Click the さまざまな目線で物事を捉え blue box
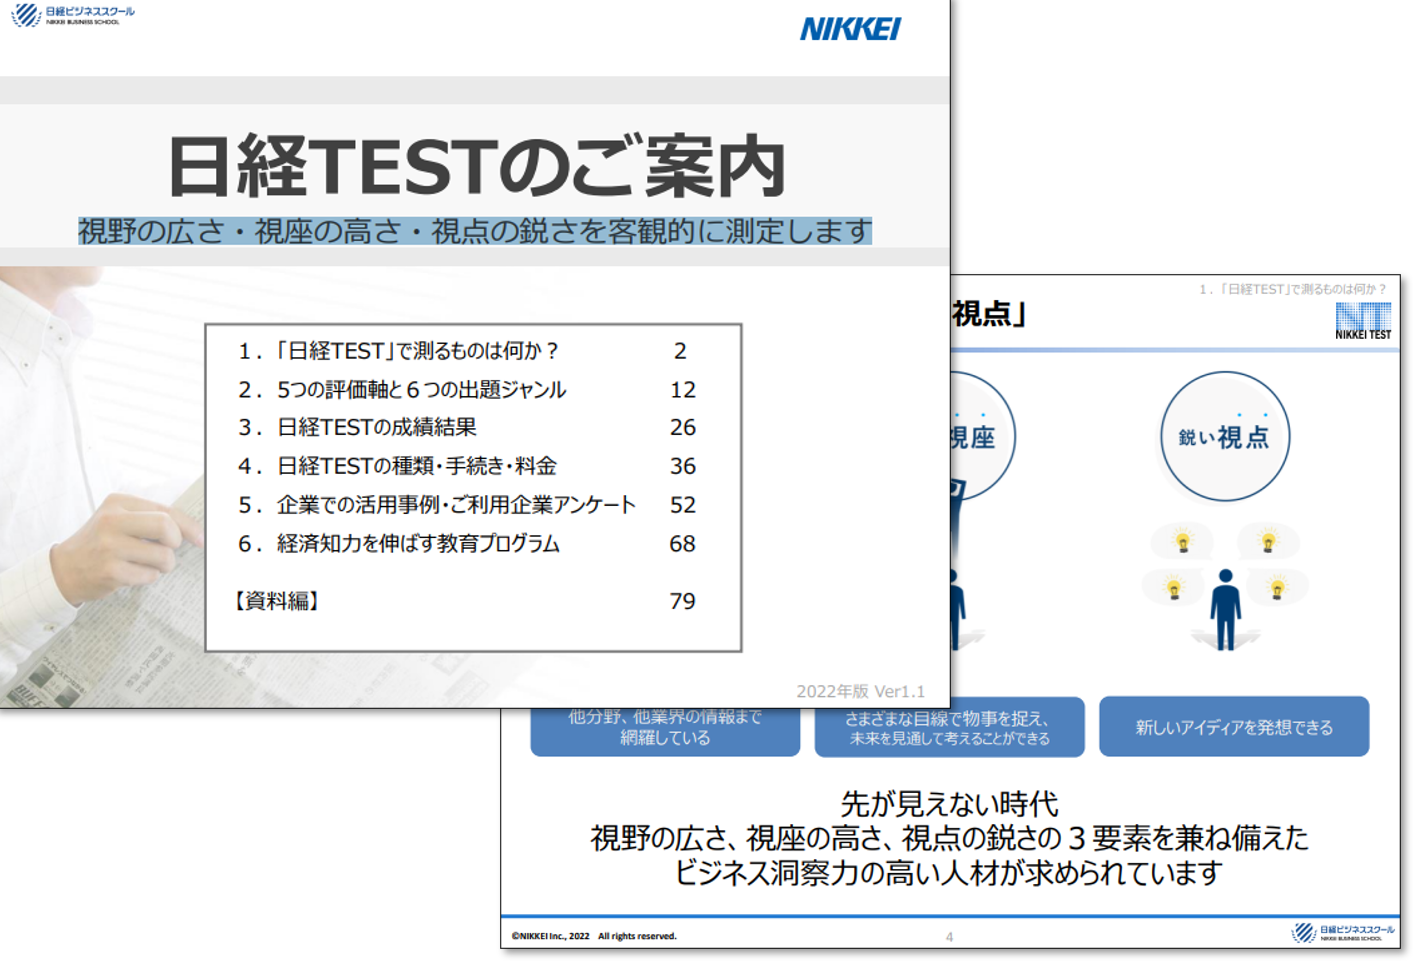The width and height of the screenshot is (1413, 961). pyautogui.click(x=950, y=732)
